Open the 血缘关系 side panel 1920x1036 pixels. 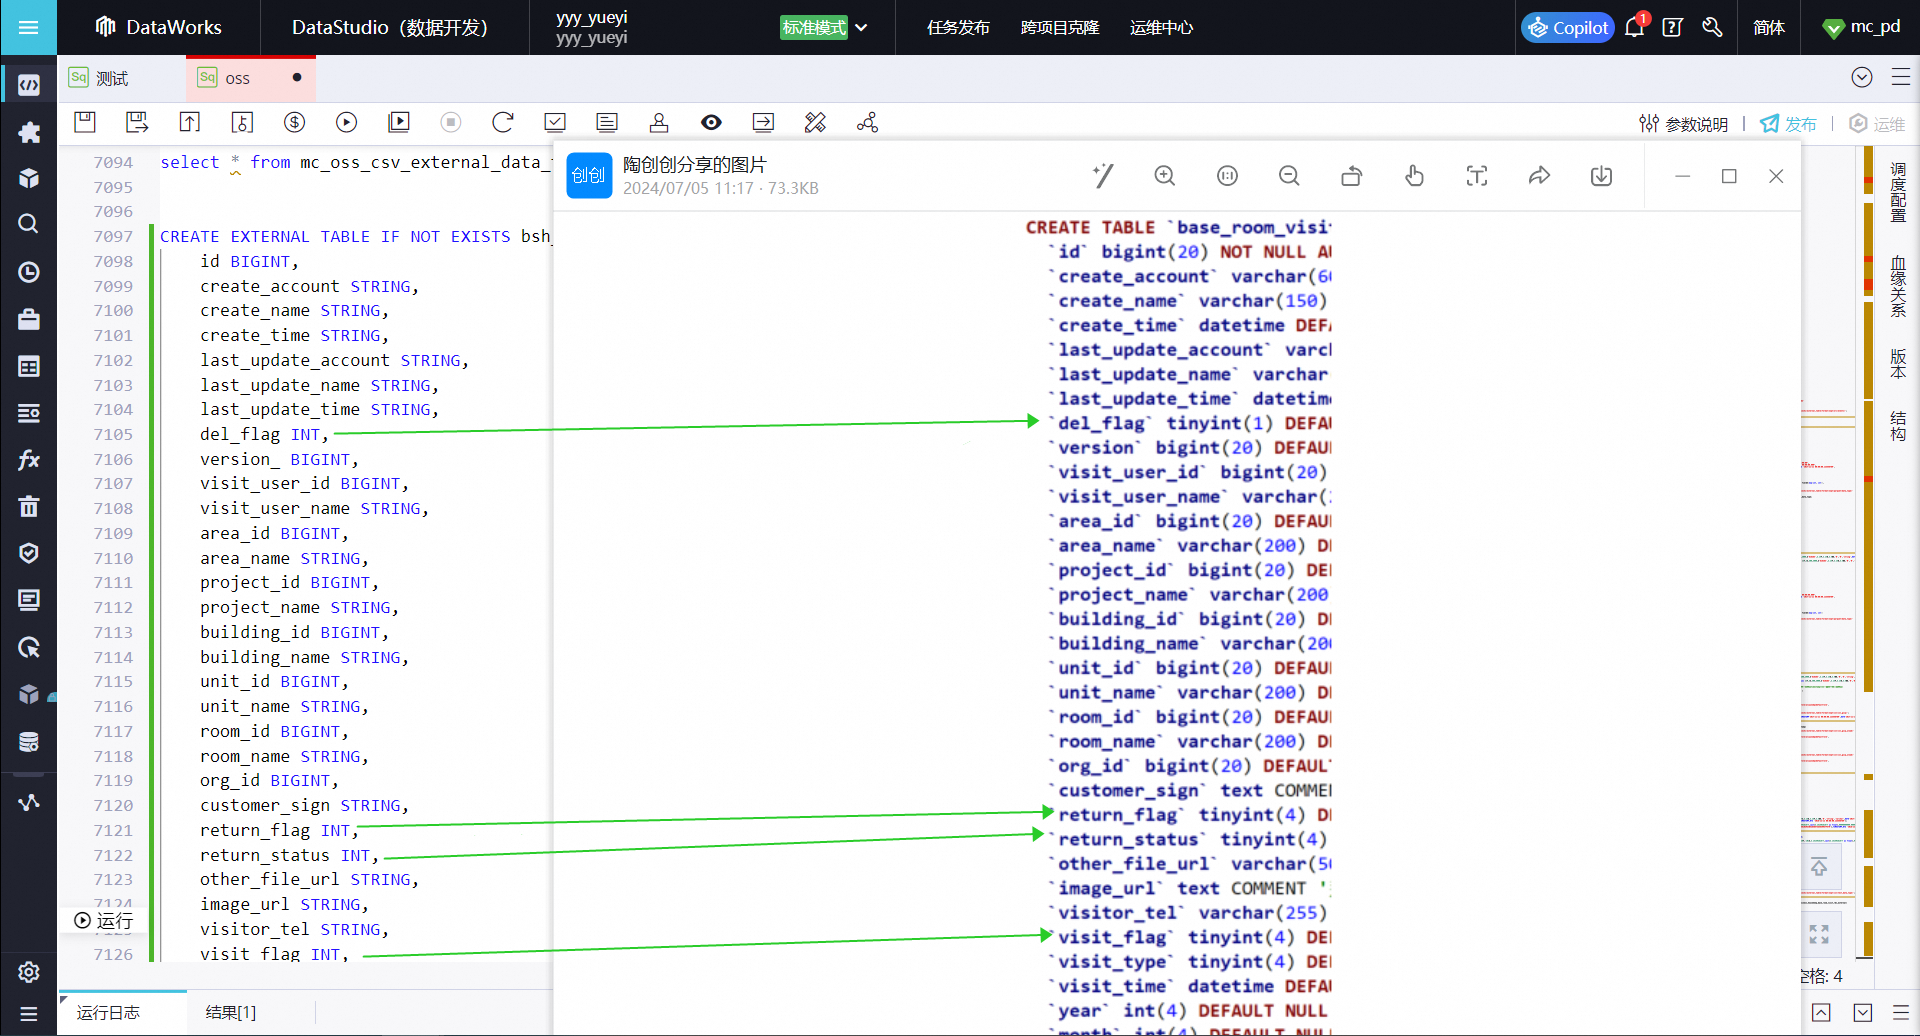click(x=1898, y=287)
